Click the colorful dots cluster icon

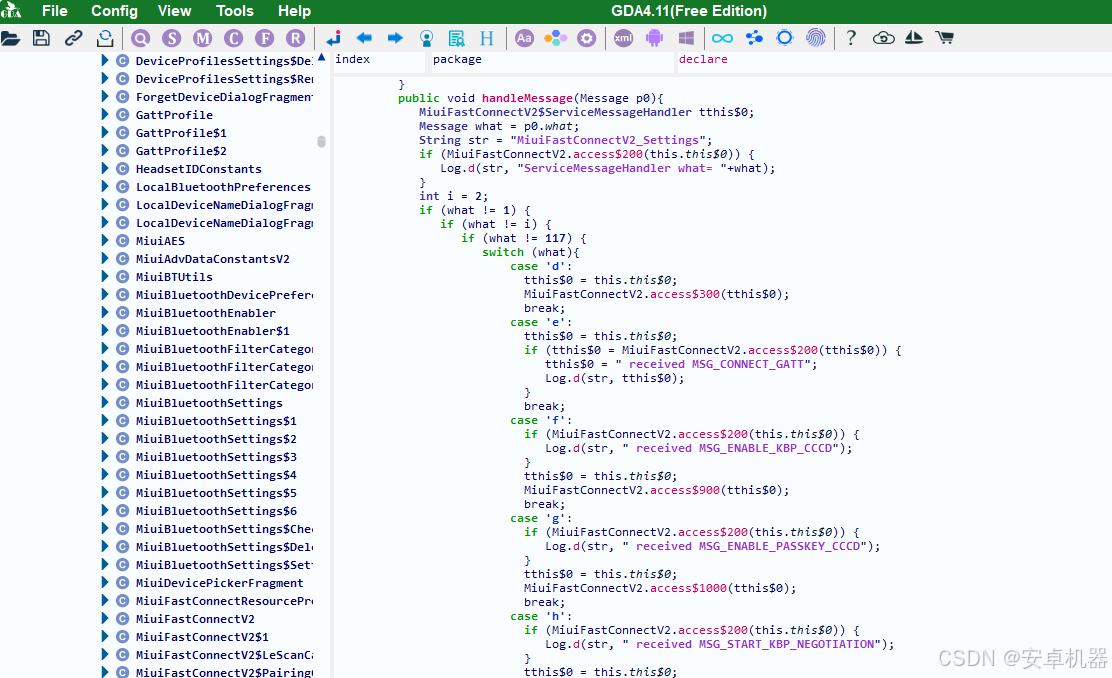click(x=555, y=38)
